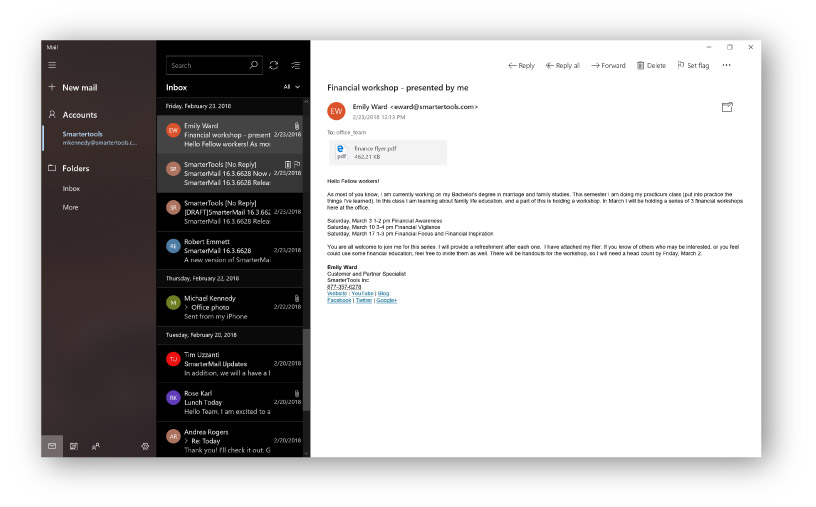
Task: Show More folders
Action: tap(70, 207)
